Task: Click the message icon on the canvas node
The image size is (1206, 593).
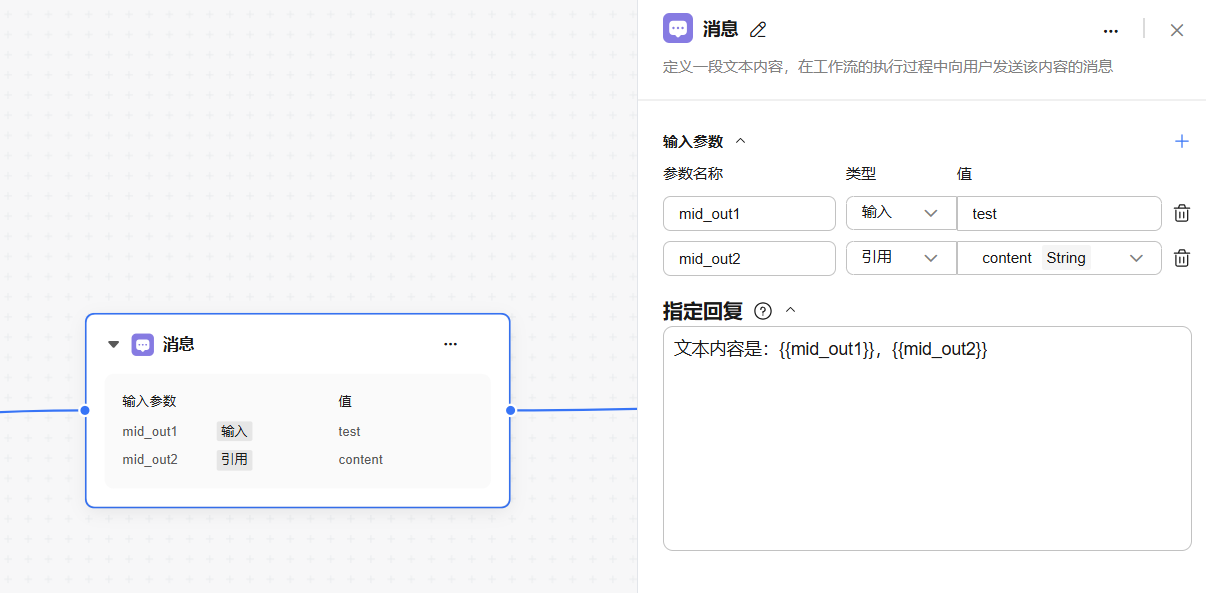Action: pyautogui.click(x=143, y=344)
